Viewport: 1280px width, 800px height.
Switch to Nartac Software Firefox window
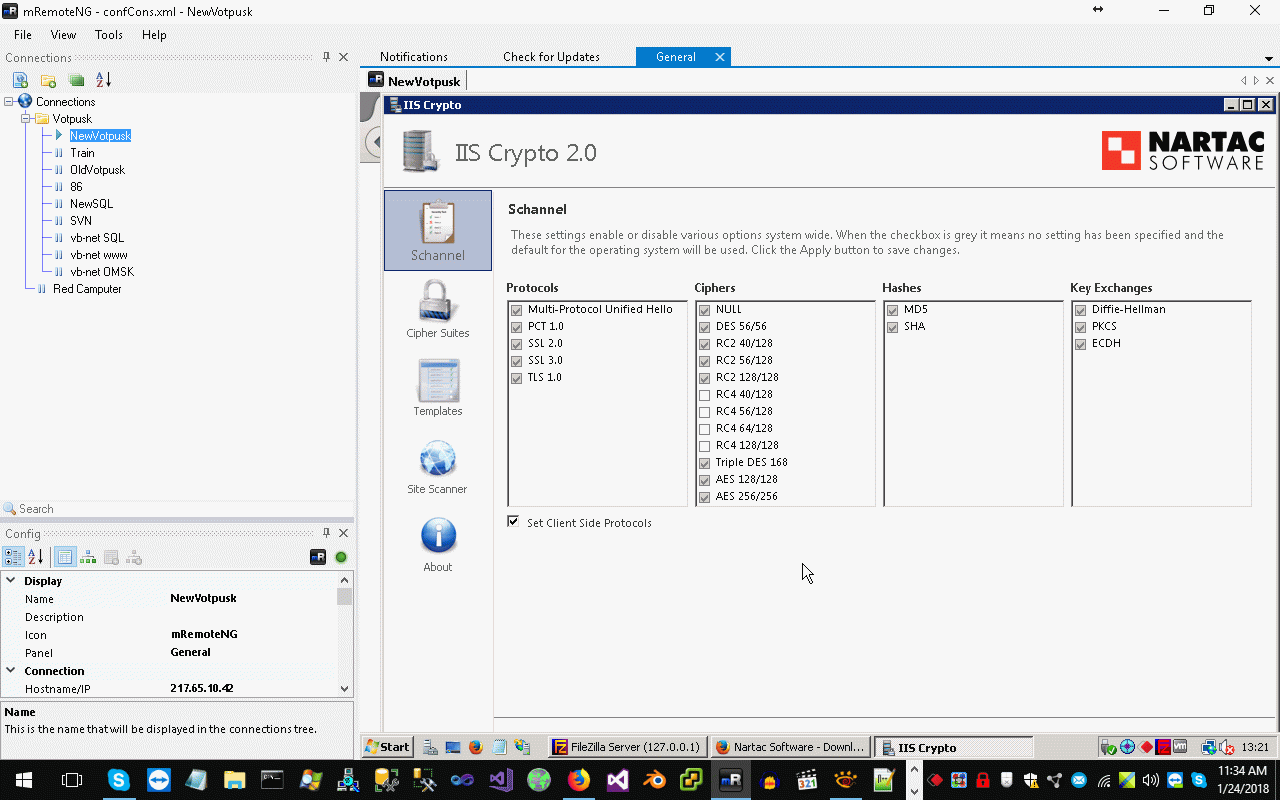[x=790, y=747]
